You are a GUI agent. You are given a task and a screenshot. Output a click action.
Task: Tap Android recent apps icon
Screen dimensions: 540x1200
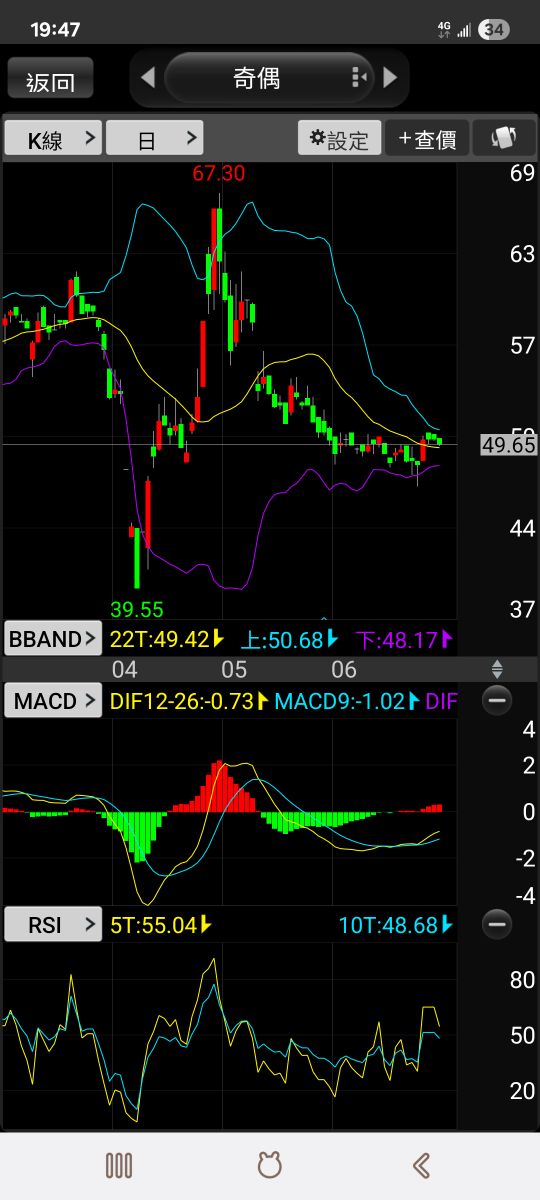point(119,1165)
